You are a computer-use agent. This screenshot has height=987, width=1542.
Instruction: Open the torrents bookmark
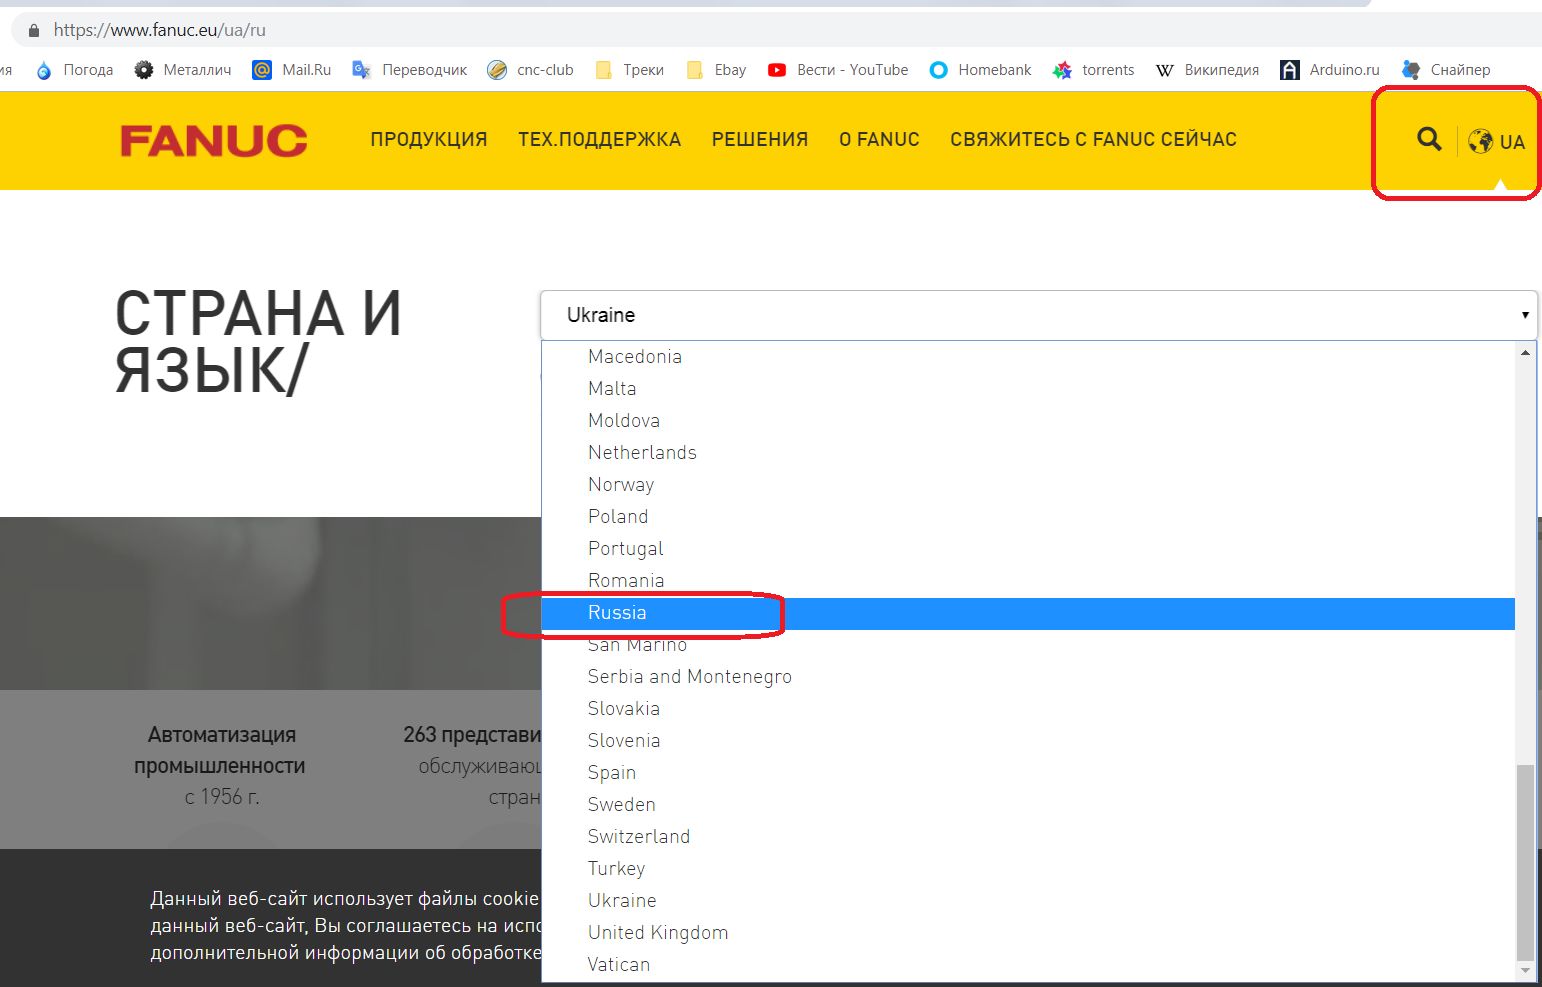click(1094, 70)
